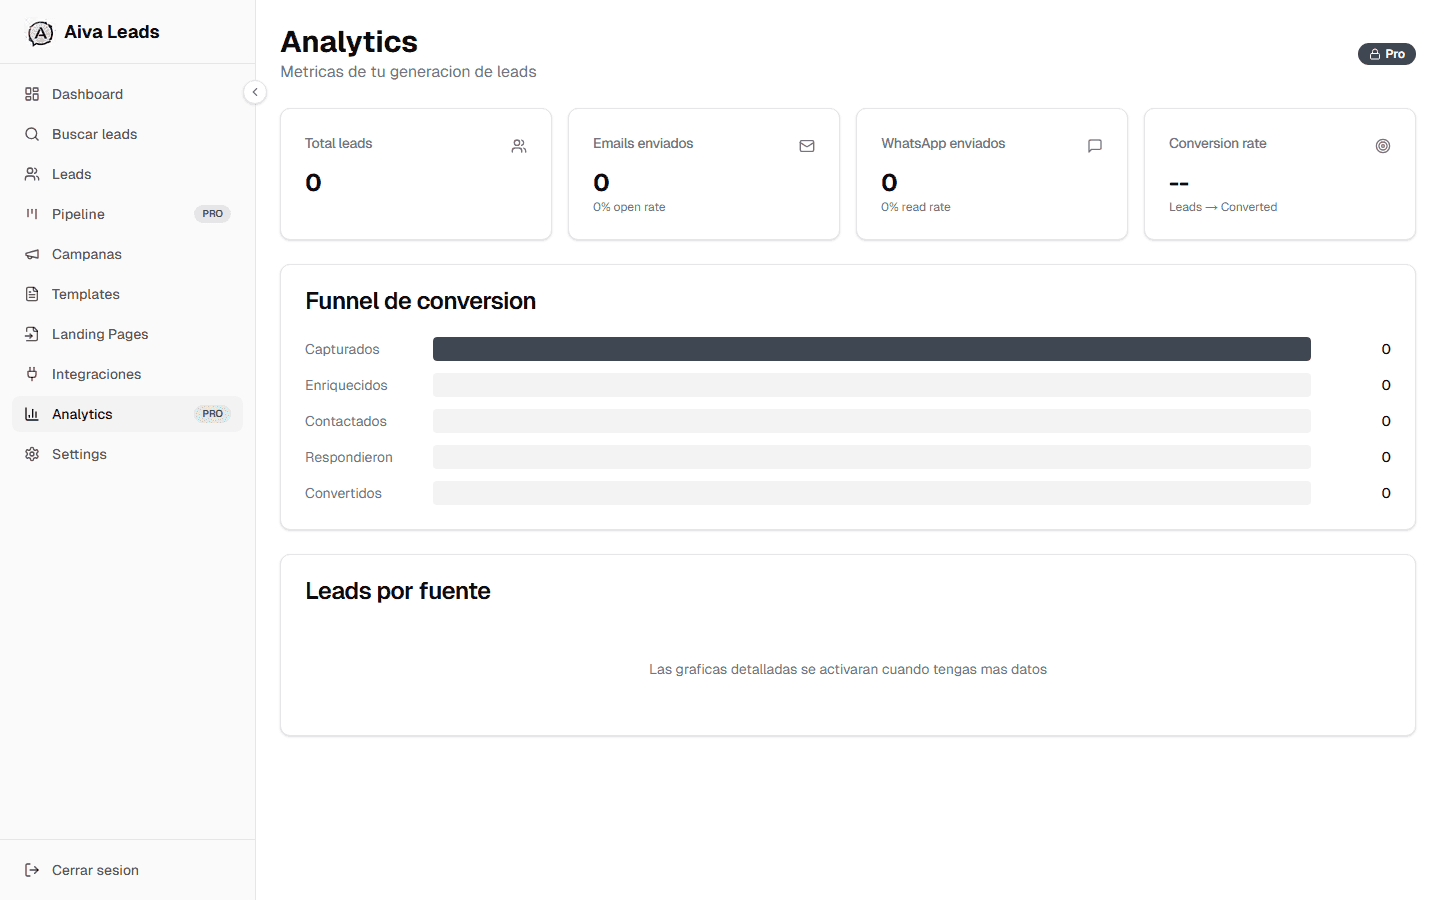The width and height of the screenshot is (1440, 900).
Task: Click the Leads por fuente heading
Action: coord(398,591)
